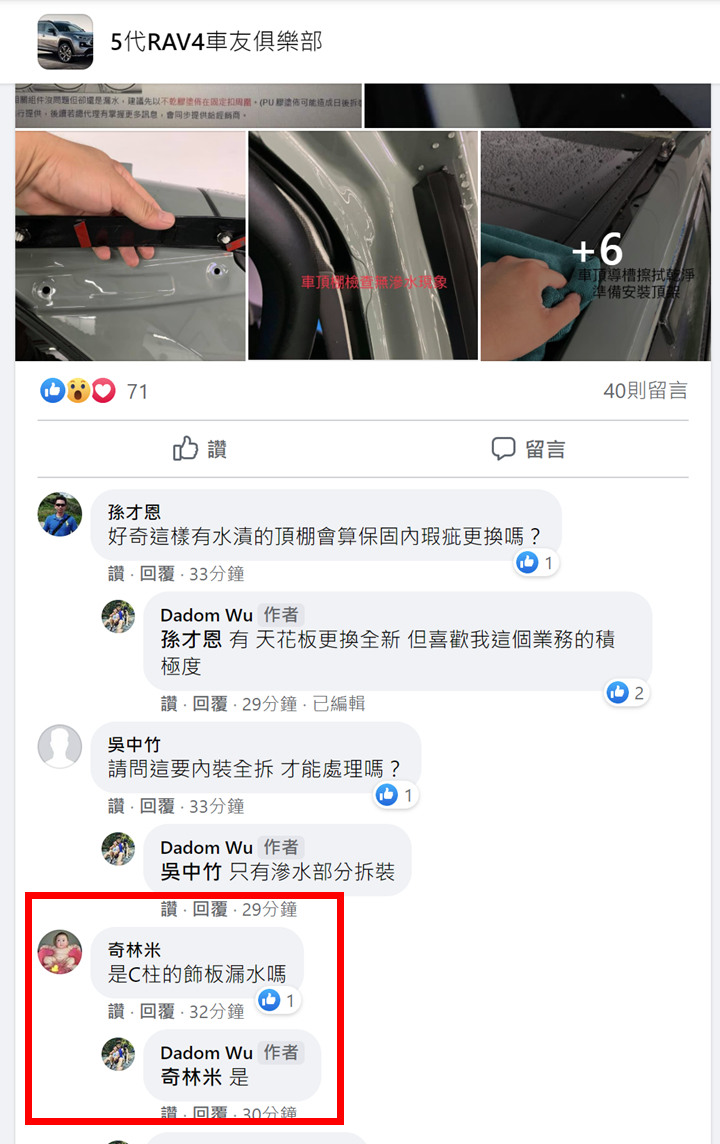Viewport: 720px width, 1144px height.
Task: Like 孫才恩's comment via 讚 link
Action: 116,574
